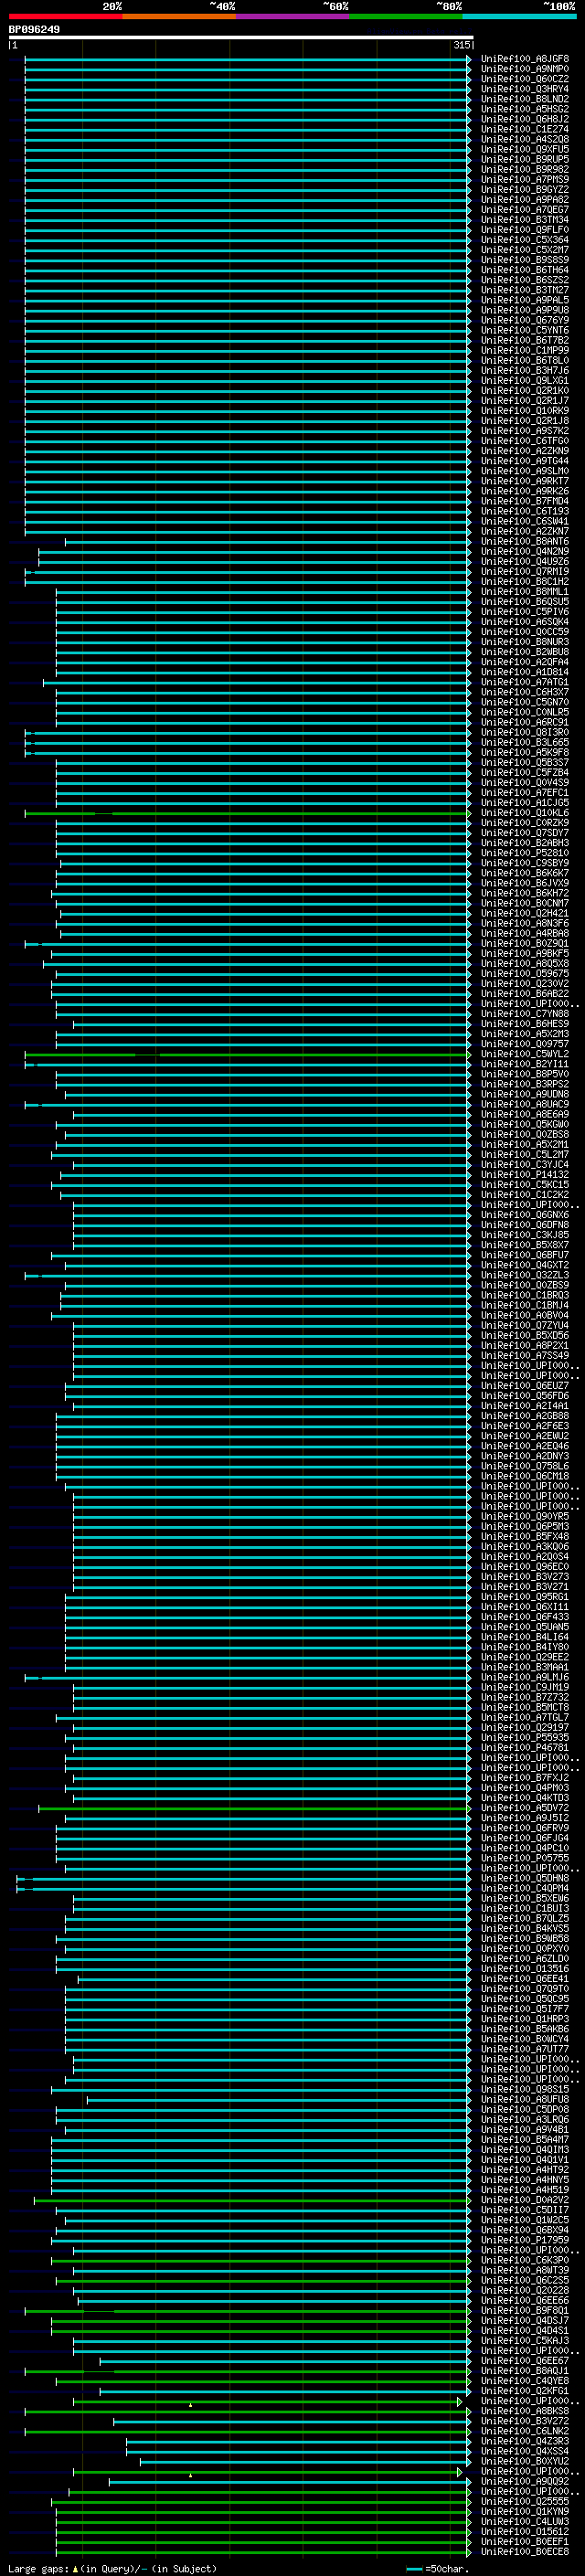Select hit UniRef100_A8JGF8
Screen dimensions: 585x2576
524,59
